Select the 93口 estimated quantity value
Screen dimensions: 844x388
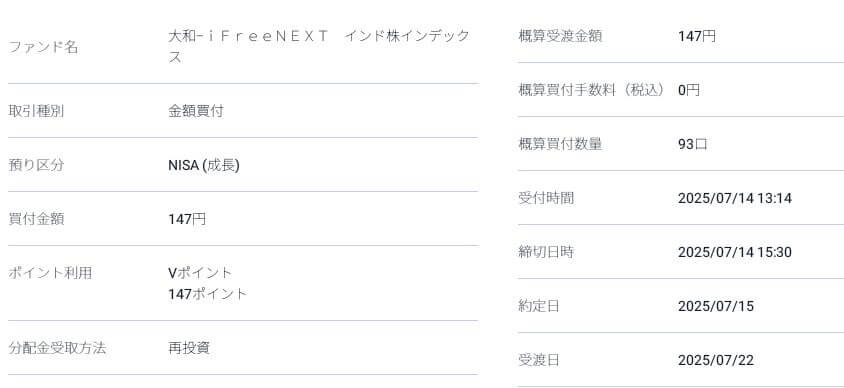point(693,144)
